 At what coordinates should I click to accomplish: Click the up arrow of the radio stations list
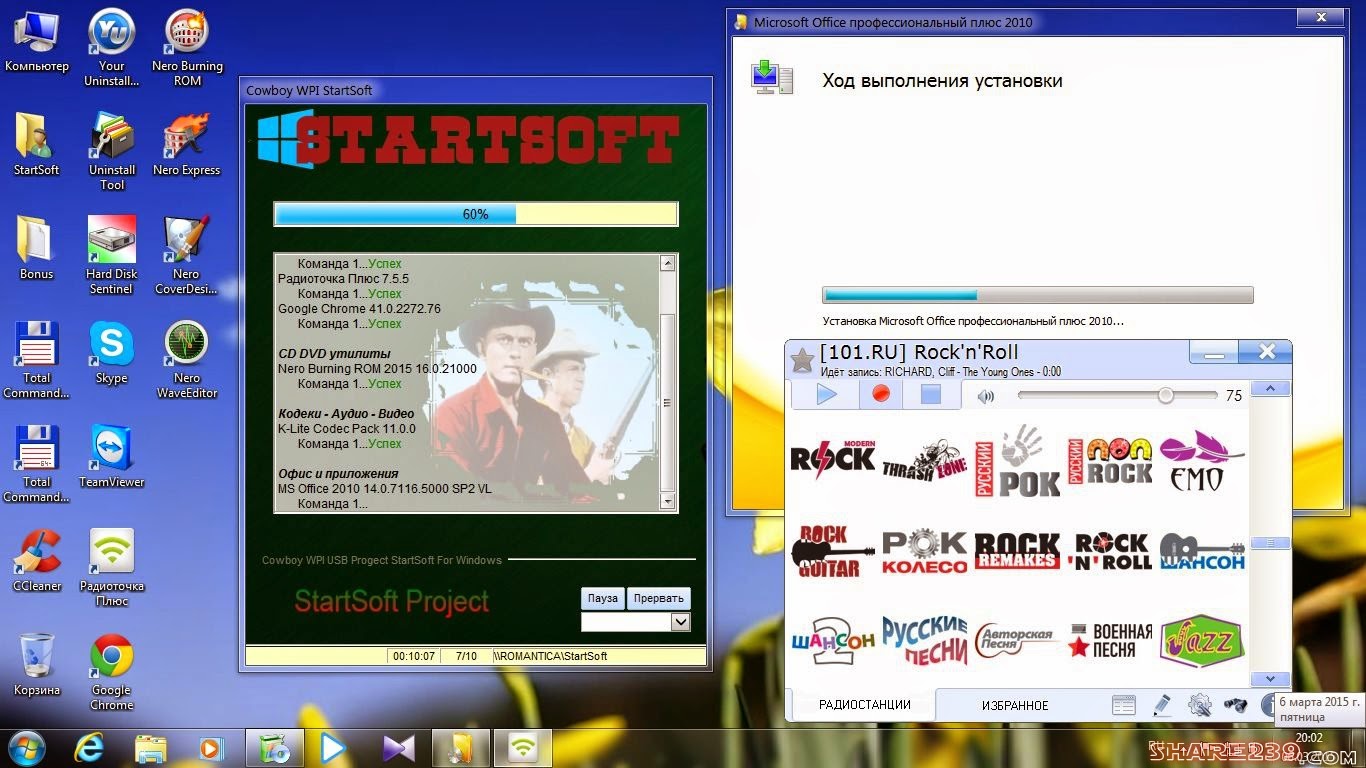tap(1271, 389)
